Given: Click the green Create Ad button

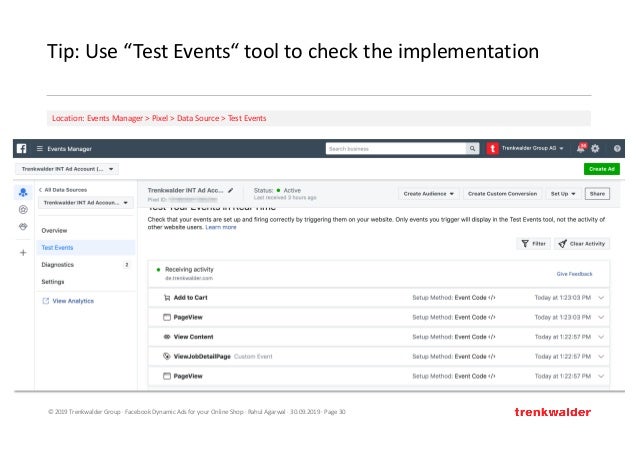Looking at the screenshot, I should (x=602, y=169).
